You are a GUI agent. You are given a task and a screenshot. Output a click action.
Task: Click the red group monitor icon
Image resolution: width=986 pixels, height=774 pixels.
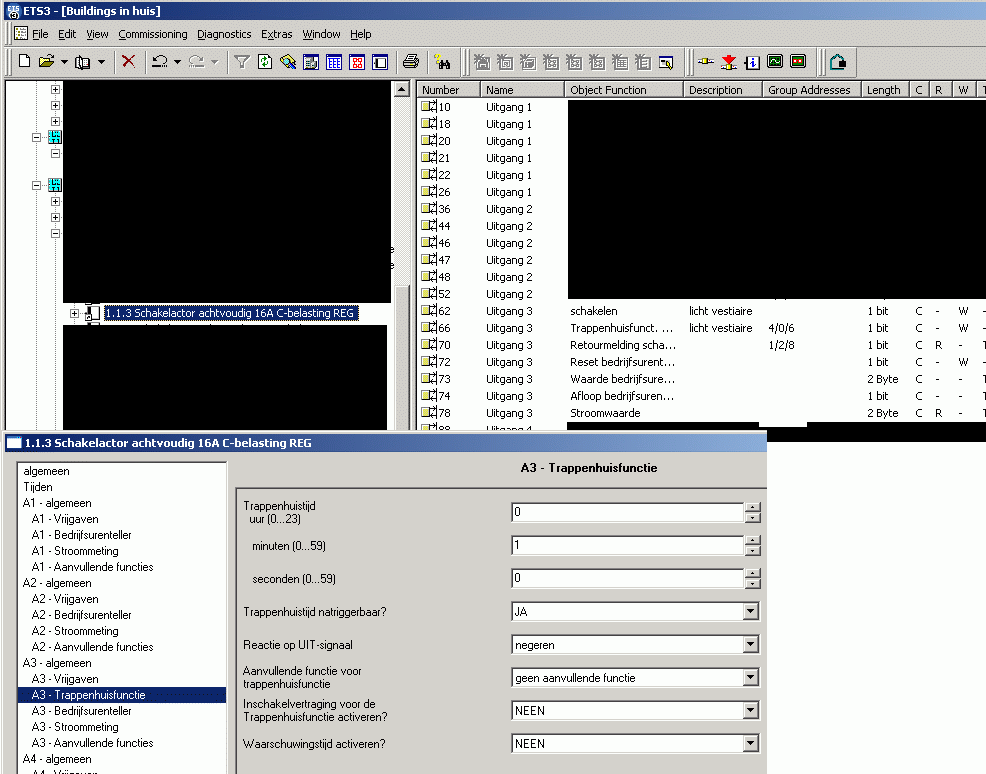pos(798,62)
